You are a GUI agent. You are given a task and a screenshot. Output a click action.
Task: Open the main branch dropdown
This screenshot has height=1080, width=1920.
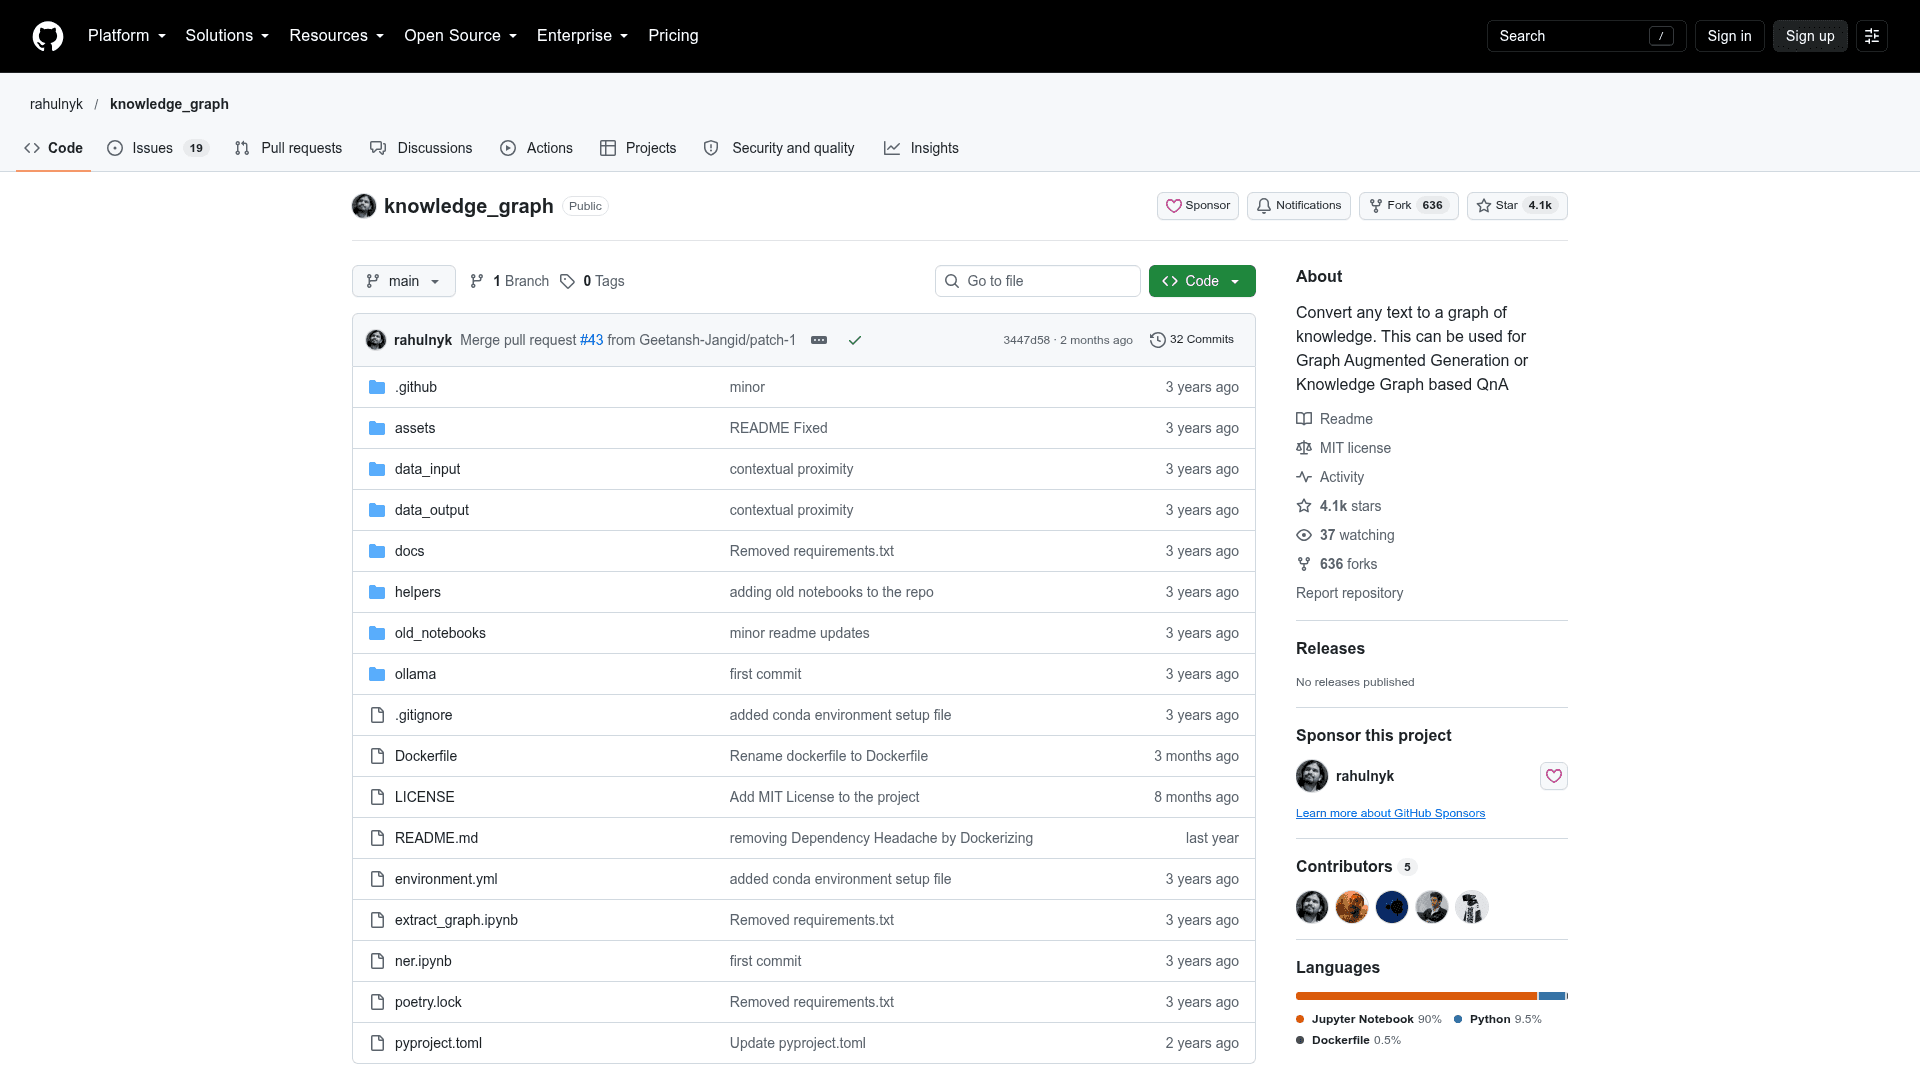click(x=404, y=281)
